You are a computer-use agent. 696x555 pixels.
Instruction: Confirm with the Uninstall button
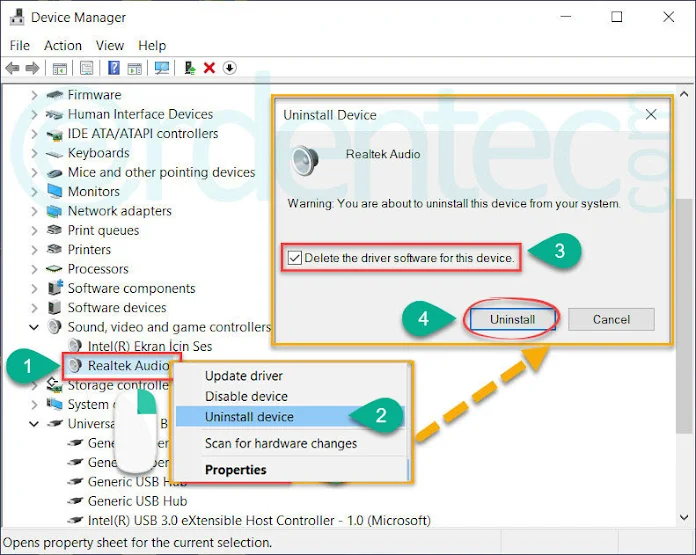[512, 320]
